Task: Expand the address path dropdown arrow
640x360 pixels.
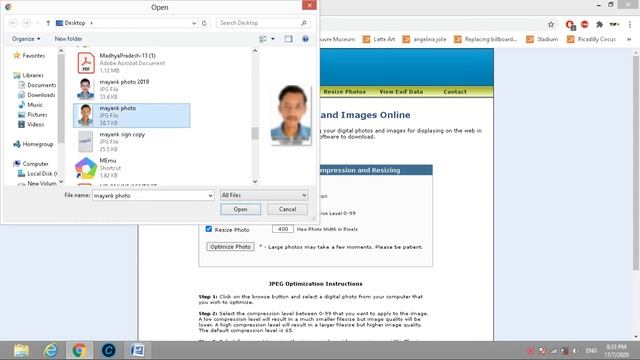Action: coord(194,23)
